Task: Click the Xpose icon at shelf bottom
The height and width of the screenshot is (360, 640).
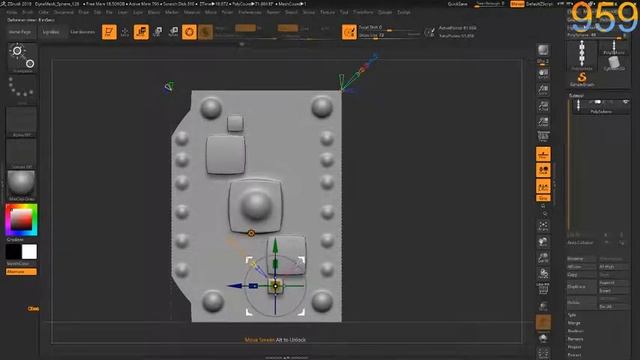Action: click(543, 353)
